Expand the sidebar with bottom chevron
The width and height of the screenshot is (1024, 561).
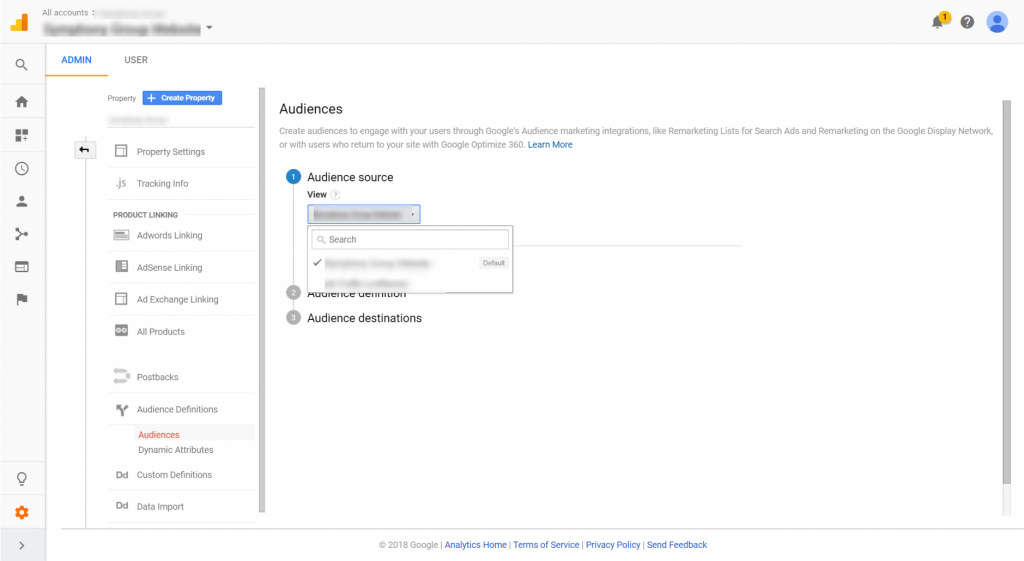(x=21, y=545)
